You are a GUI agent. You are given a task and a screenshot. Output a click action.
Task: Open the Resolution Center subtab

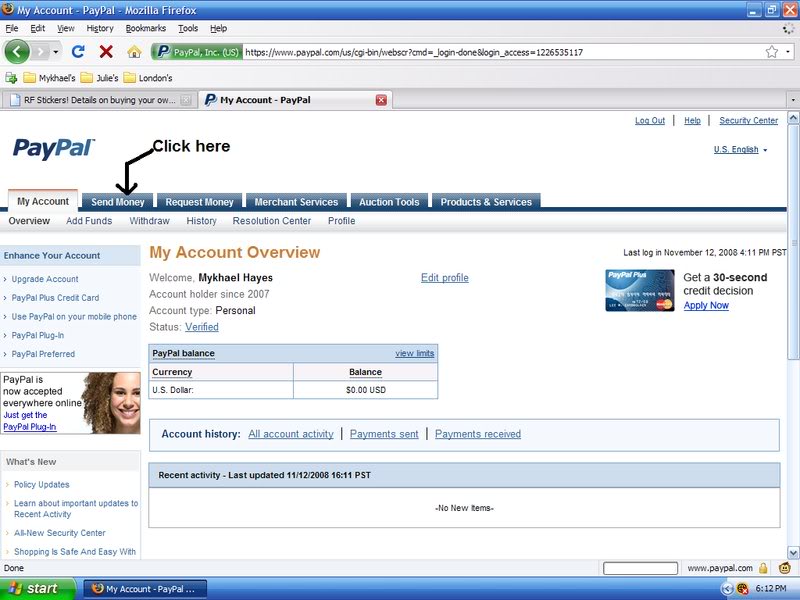[x=271, y=221]
